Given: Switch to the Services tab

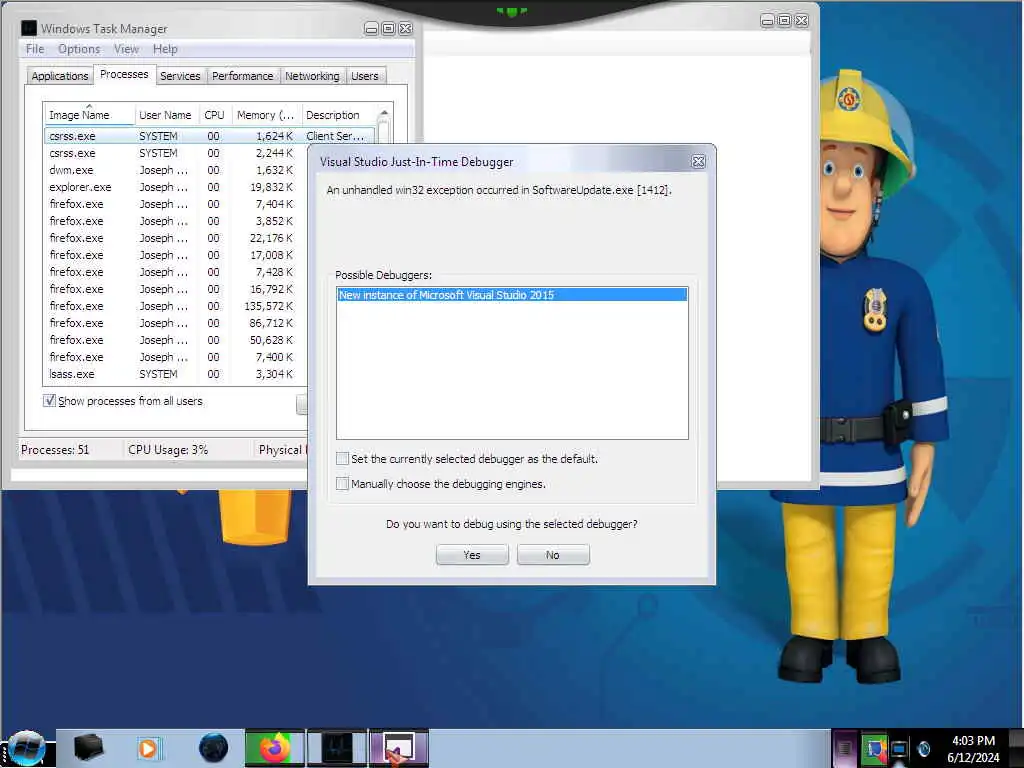Looking at the screenshot, I should coord(180,76).
